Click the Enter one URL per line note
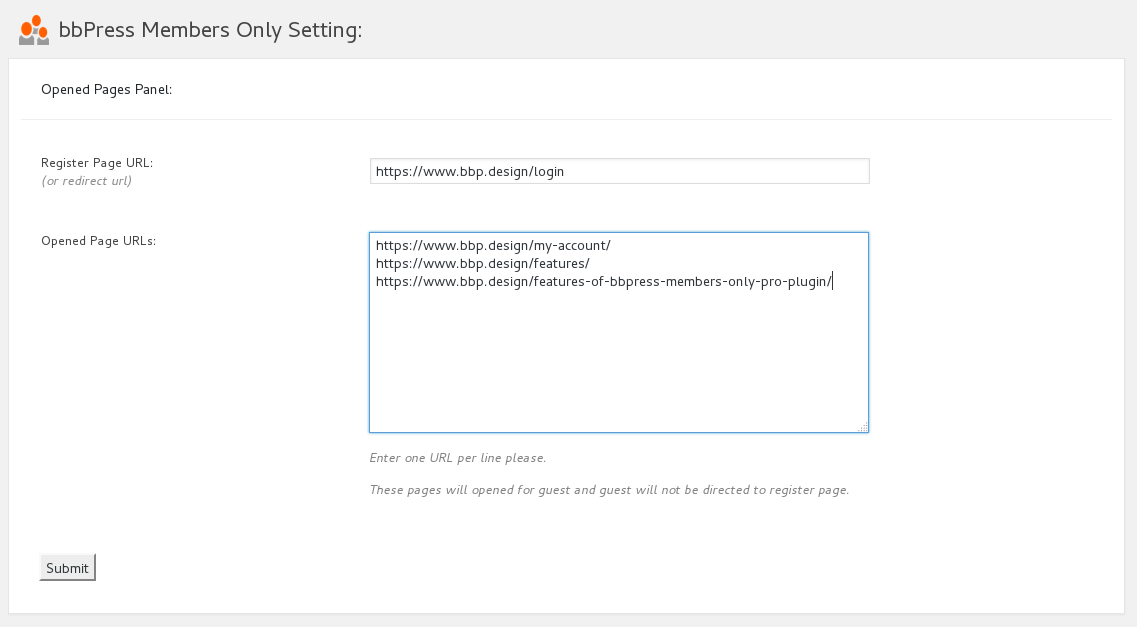Screen dimensions: 1137x627 click(x=456, y=457)
